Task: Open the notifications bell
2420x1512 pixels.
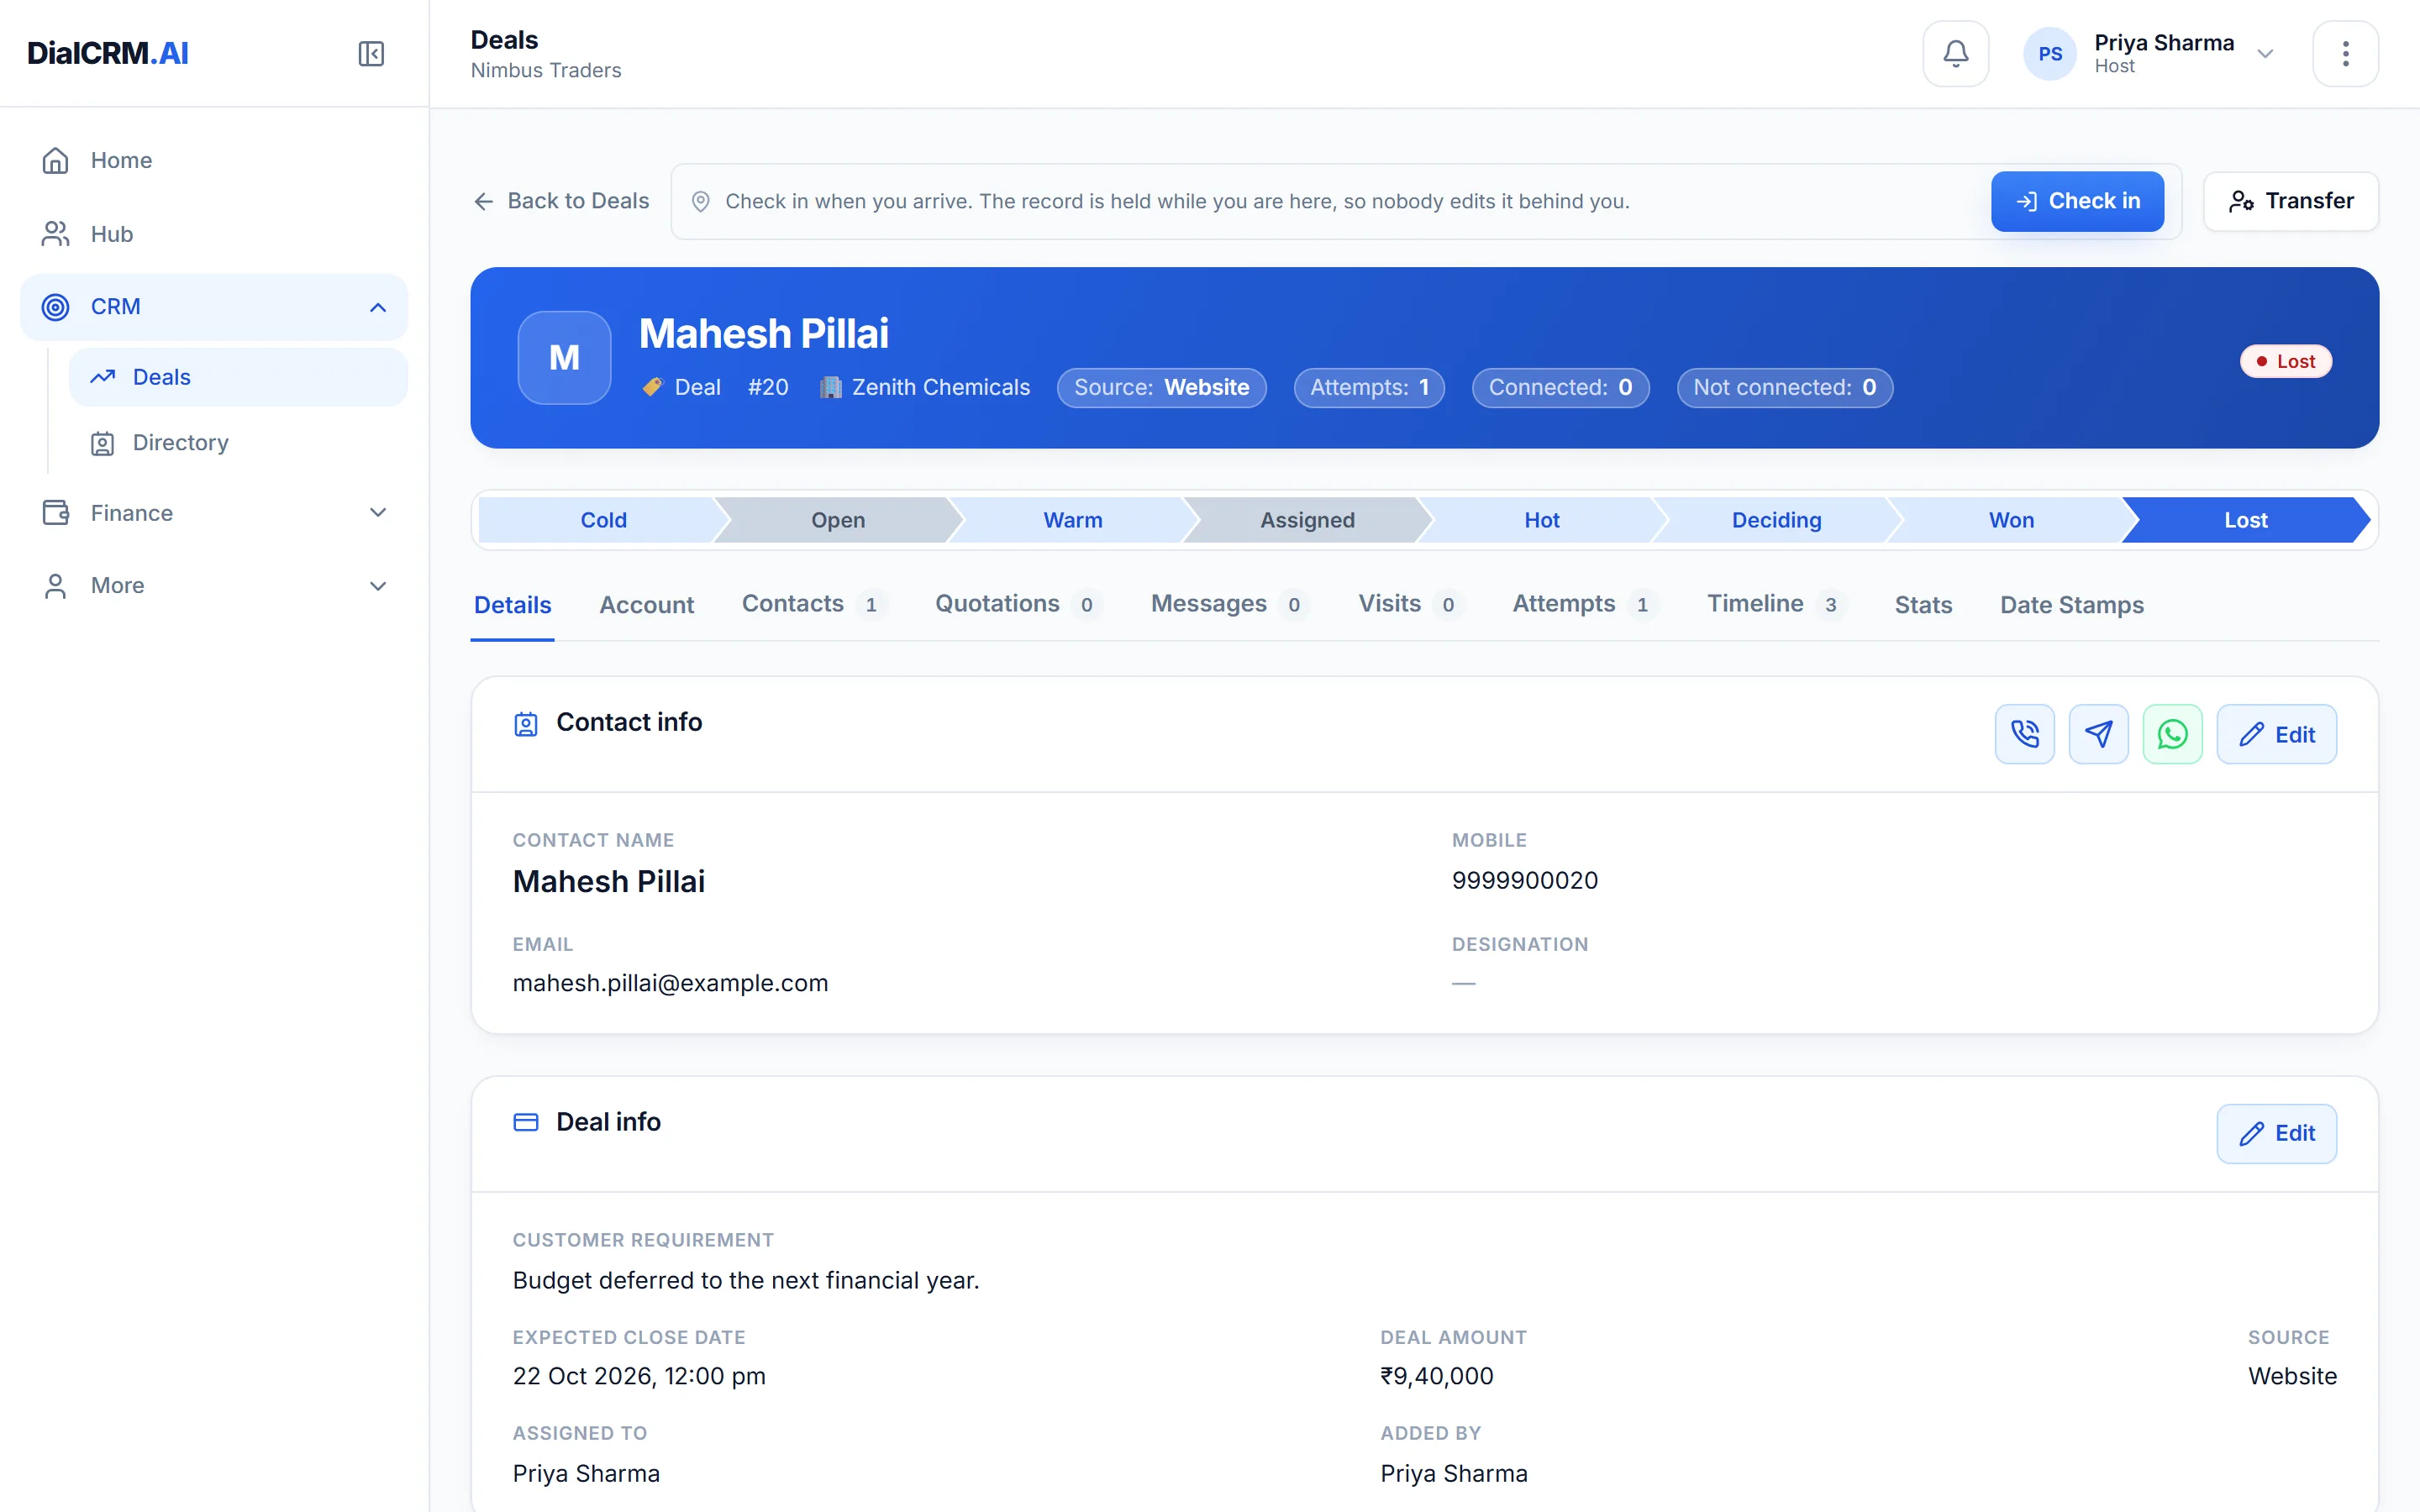Action: pyautogui.click(x=1955, y=53)
